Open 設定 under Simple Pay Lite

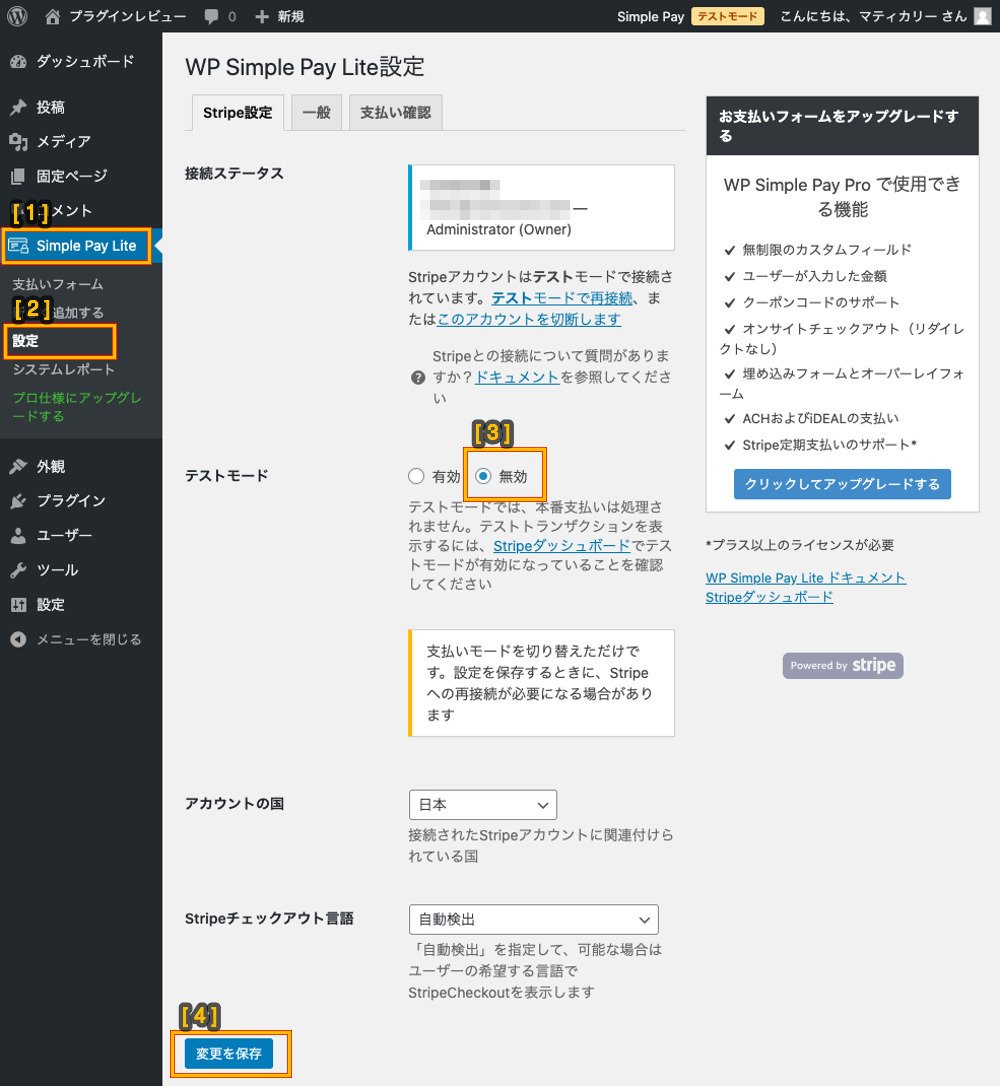26,341
